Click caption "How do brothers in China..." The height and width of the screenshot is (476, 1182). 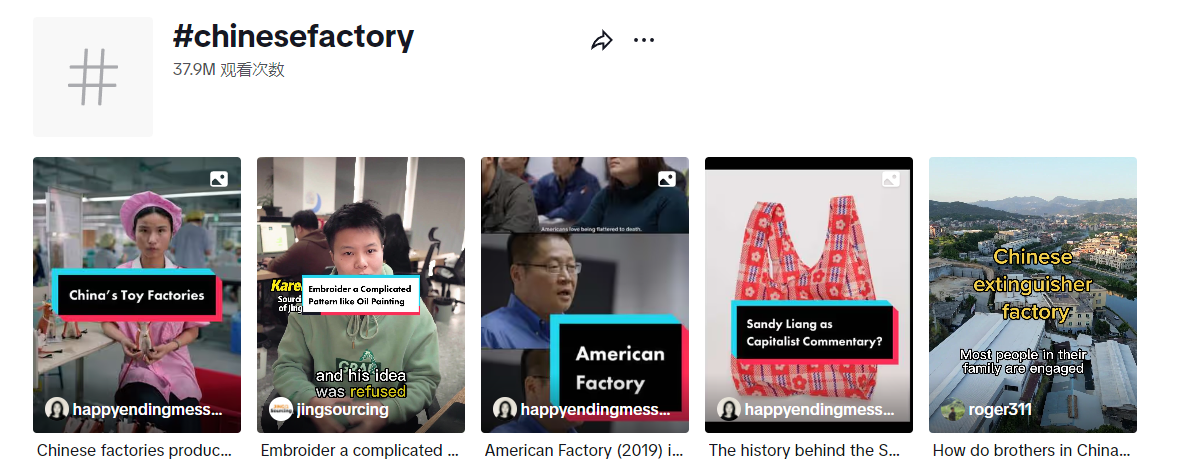1031,450
